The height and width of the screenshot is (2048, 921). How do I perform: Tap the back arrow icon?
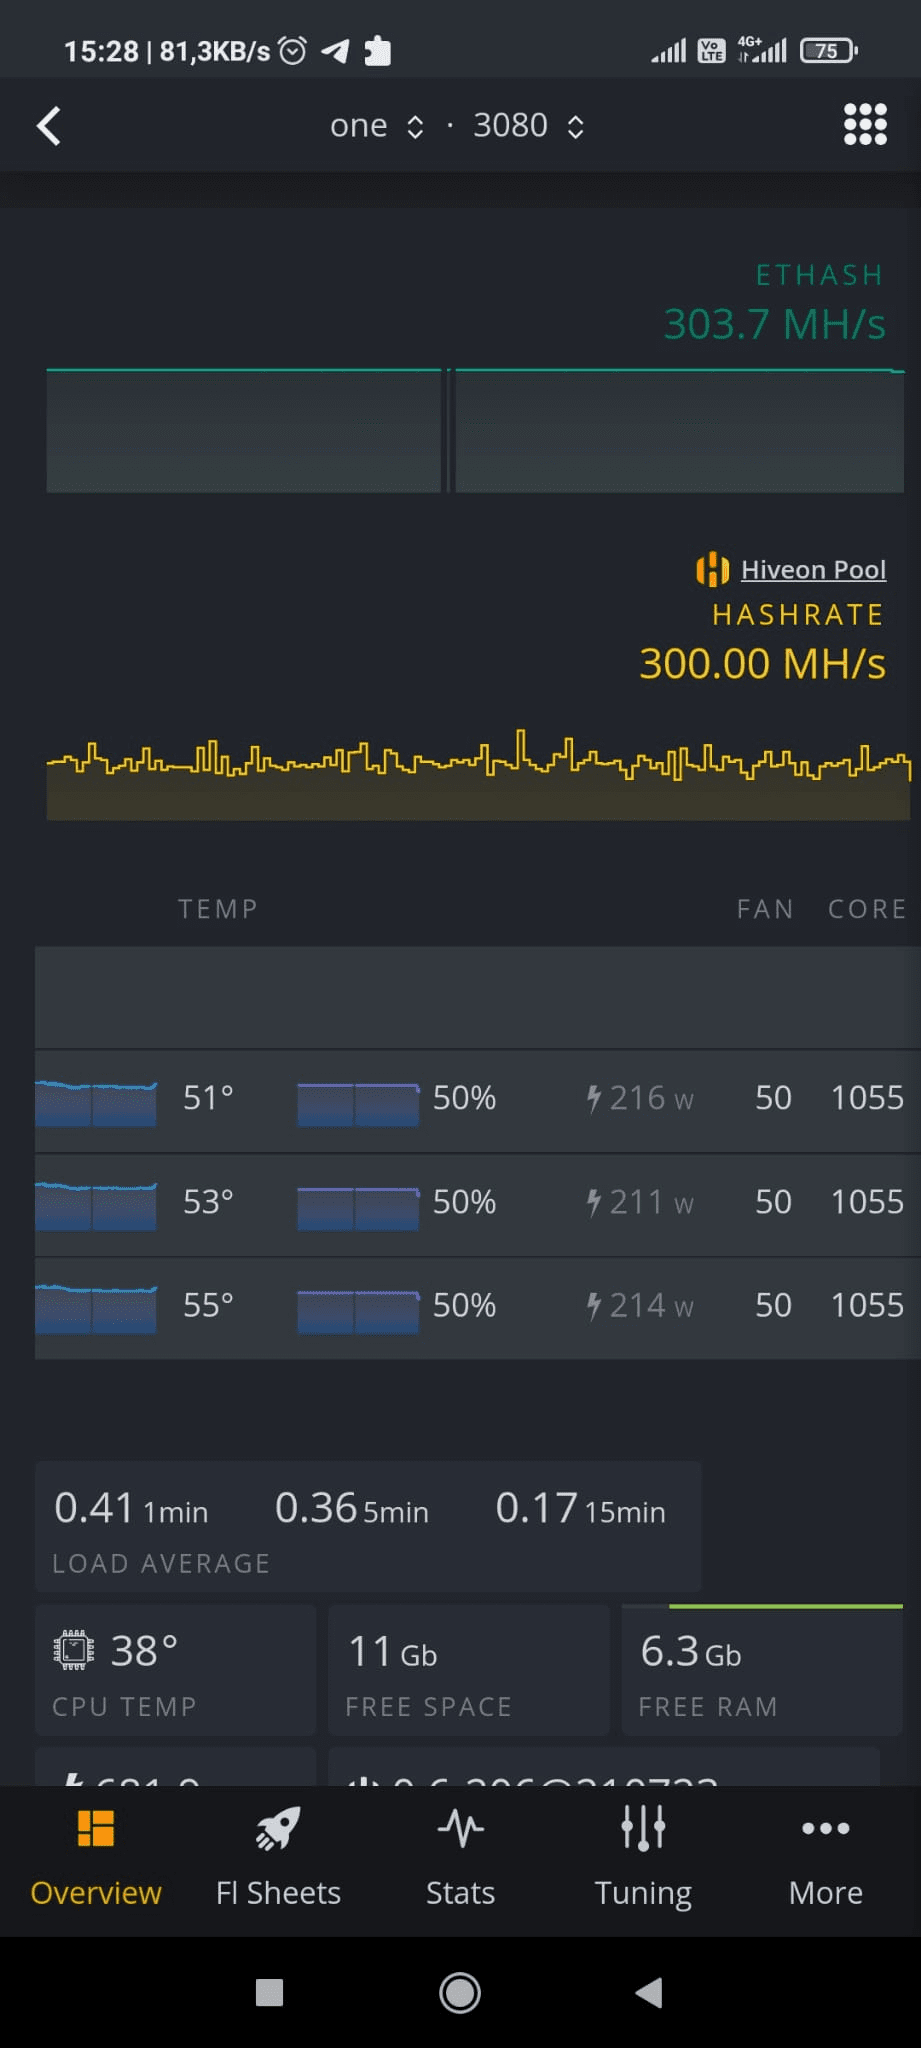pos(49,126)
